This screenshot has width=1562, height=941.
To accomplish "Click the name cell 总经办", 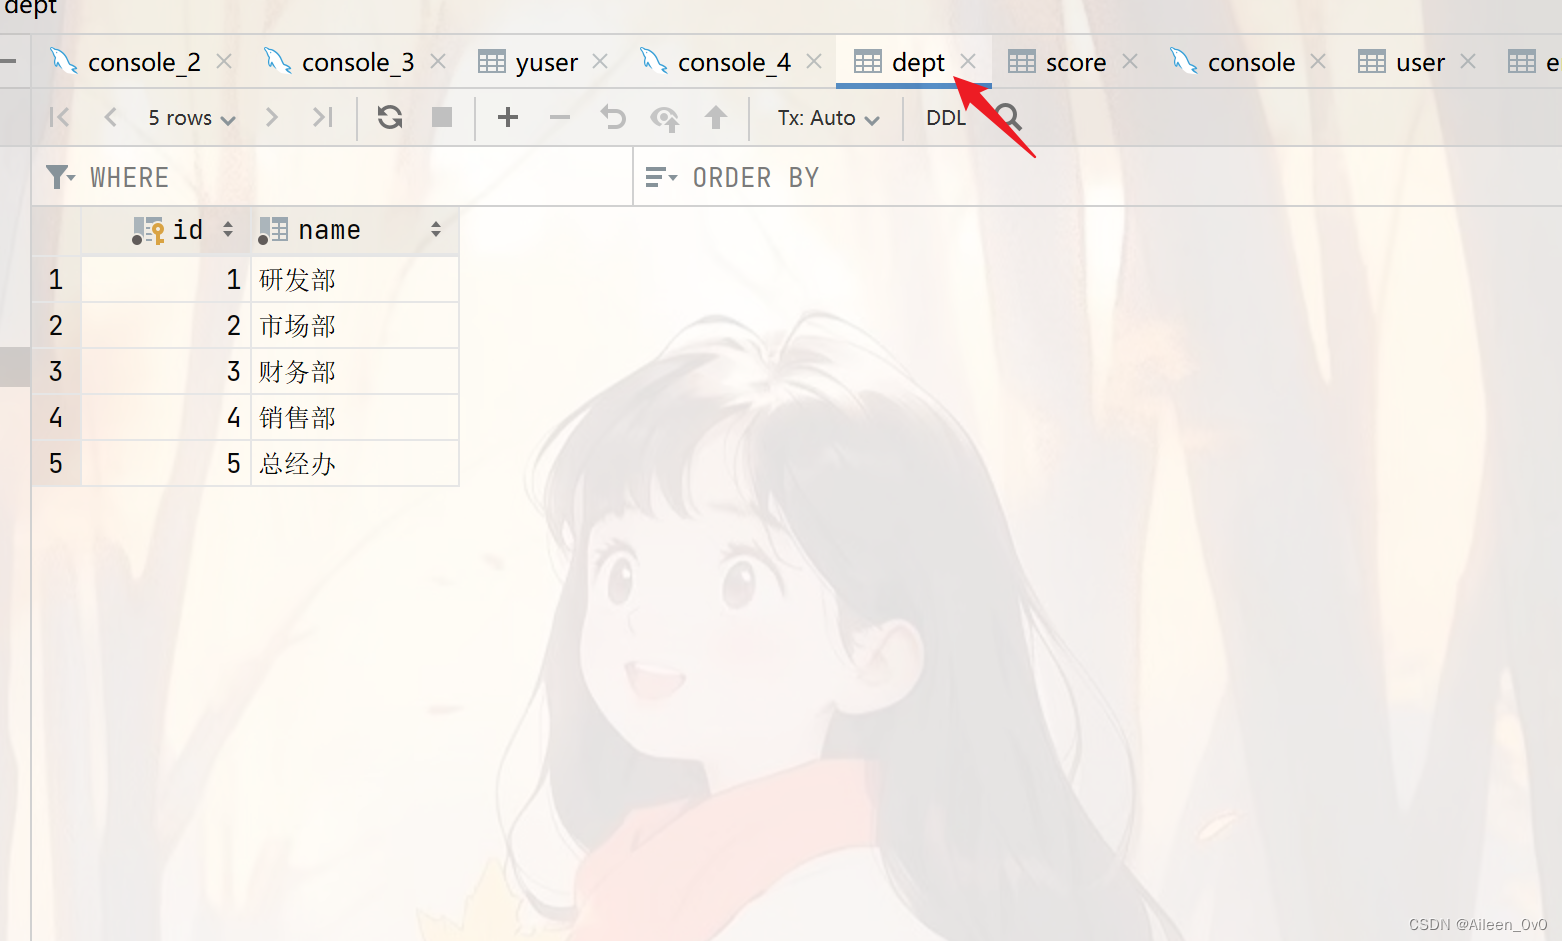I will coord(355,464).
